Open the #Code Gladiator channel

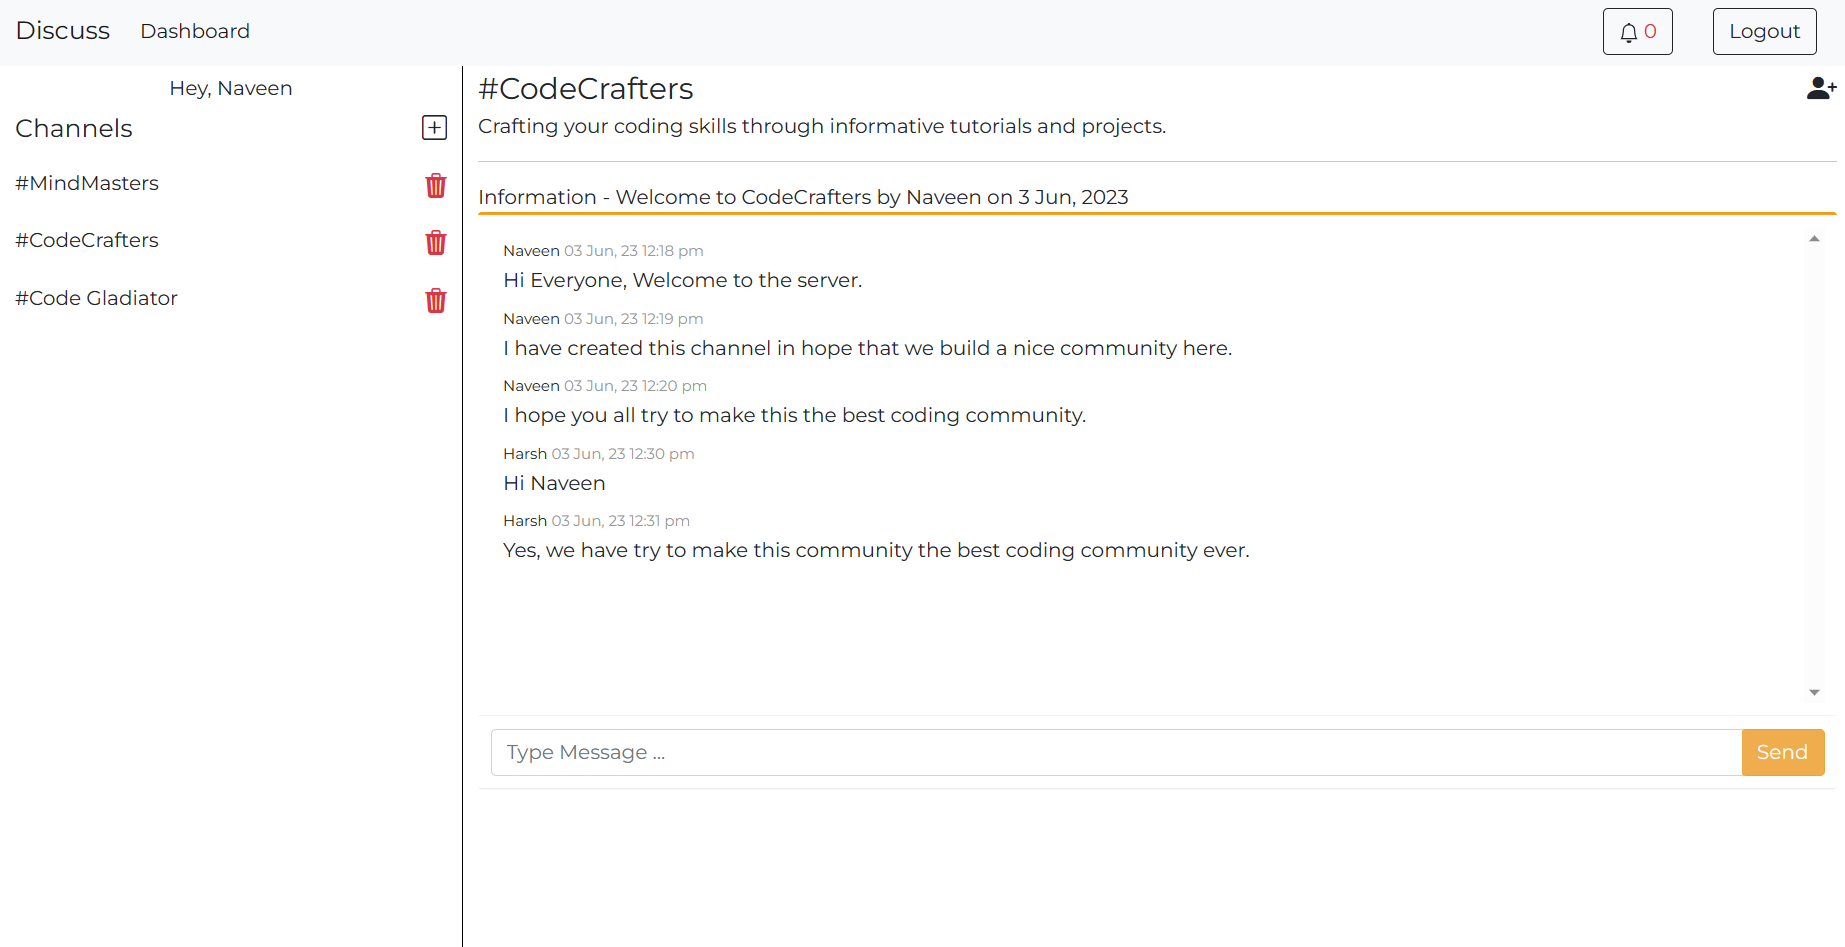96,298
